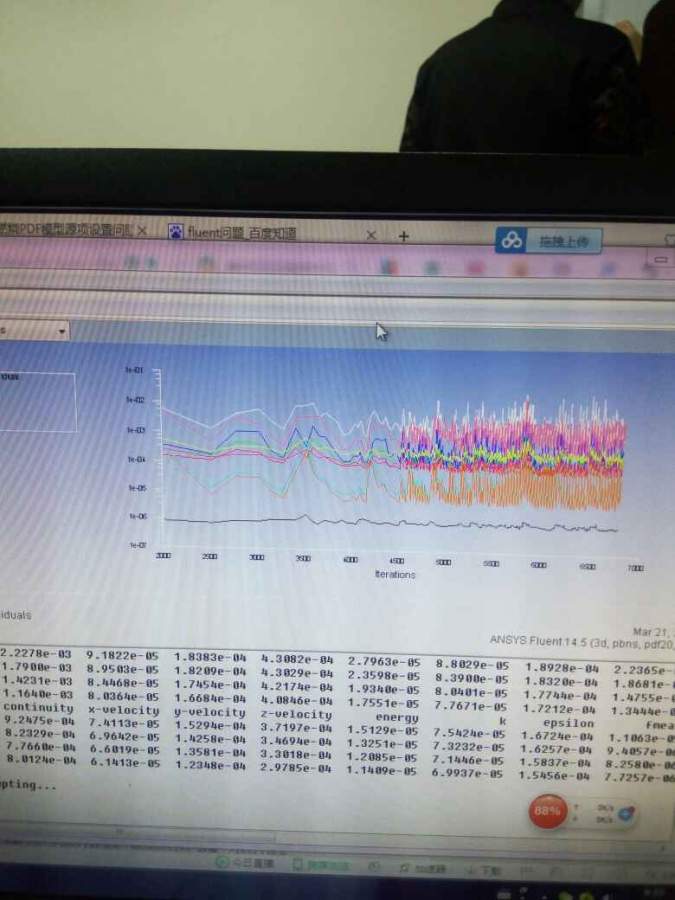Click the 'energy' column header
The image size is (675, 900).
(x=396, y=717)
